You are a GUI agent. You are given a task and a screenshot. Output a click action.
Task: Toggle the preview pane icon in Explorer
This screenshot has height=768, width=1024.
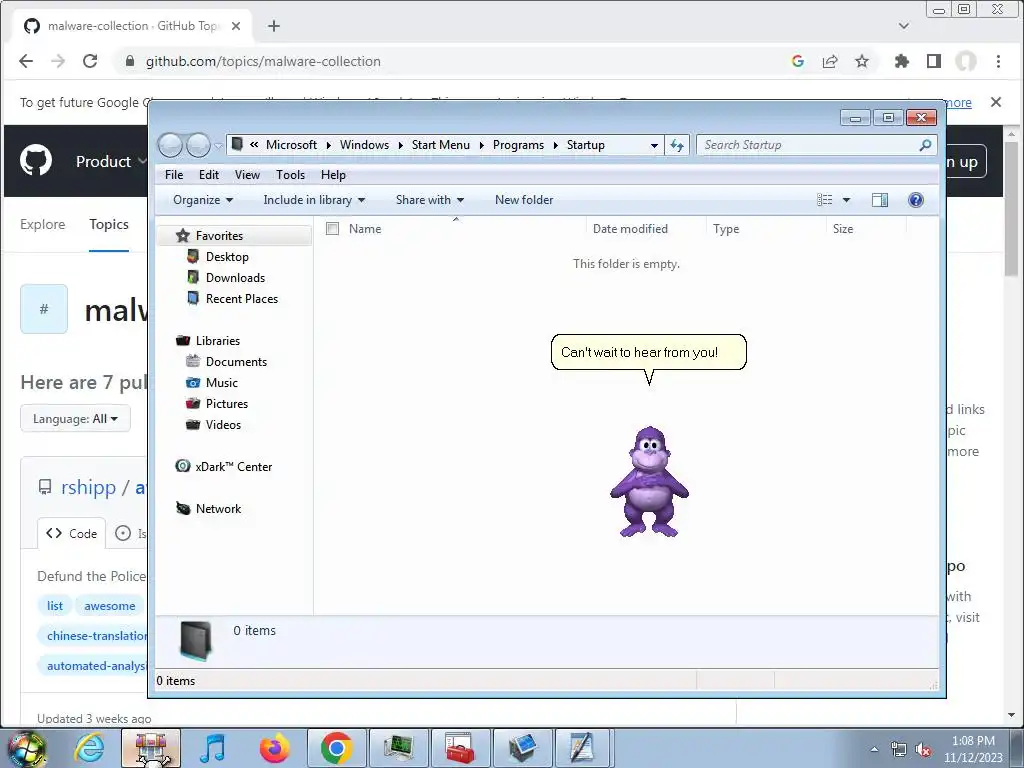point(880,200)
